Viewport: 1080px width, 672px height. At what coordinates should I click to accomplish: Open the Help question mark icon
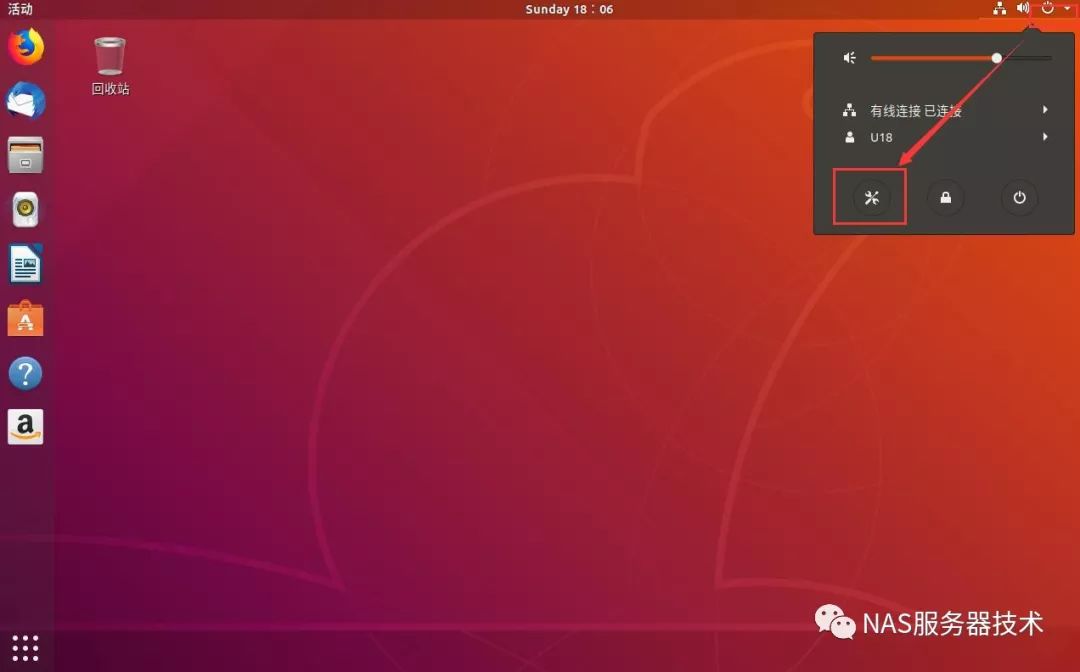coord(25,373)
